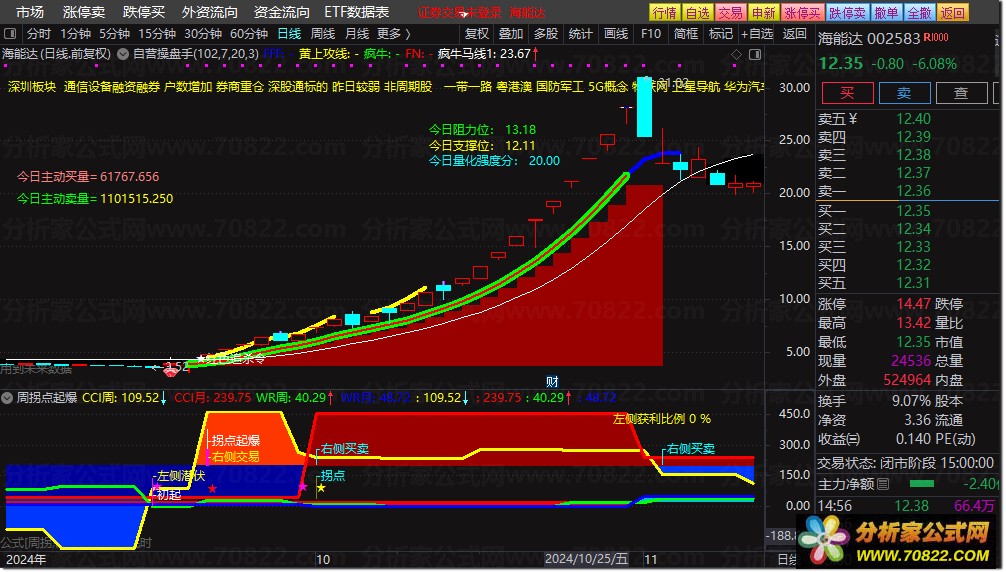Click the 主力净额 details icon

[x=883, y=484]
